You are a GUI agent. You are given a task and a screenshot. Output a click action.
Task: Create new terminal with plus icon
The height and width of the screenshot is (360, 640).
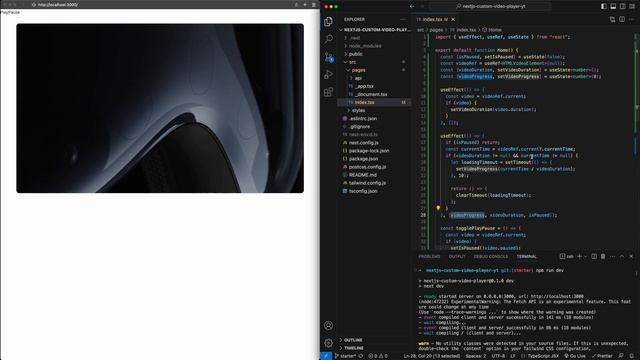(x=579, y=256)
